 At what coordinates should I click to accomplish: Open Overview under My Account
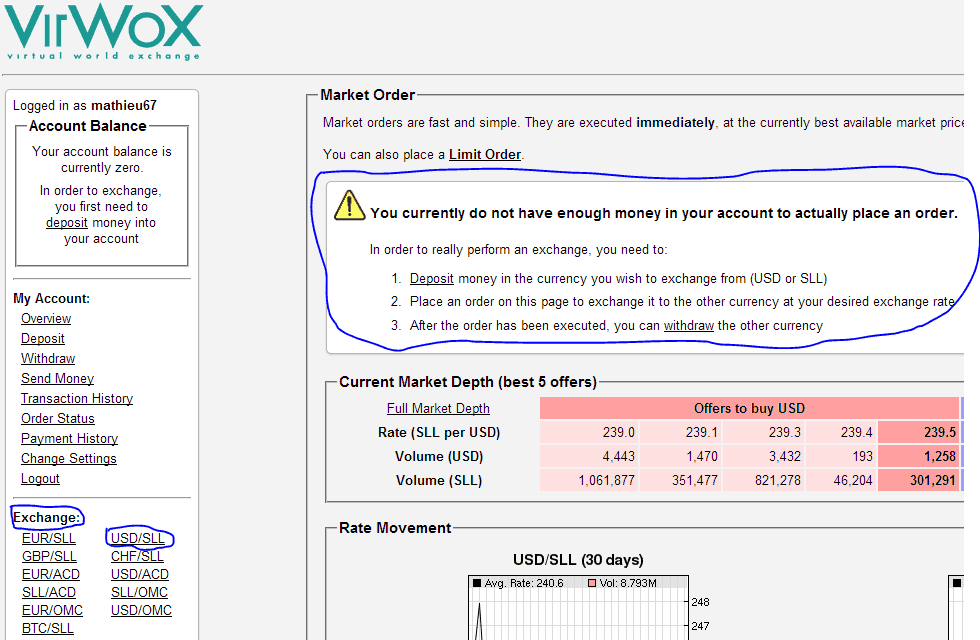tap(46, 318)
